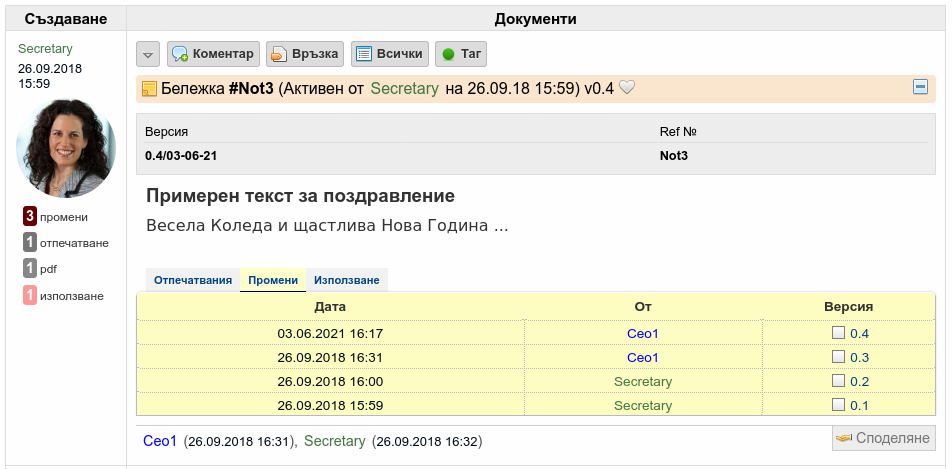The image size is (952, 469).
Task: Open version 0.2 link
Action: 859,382
